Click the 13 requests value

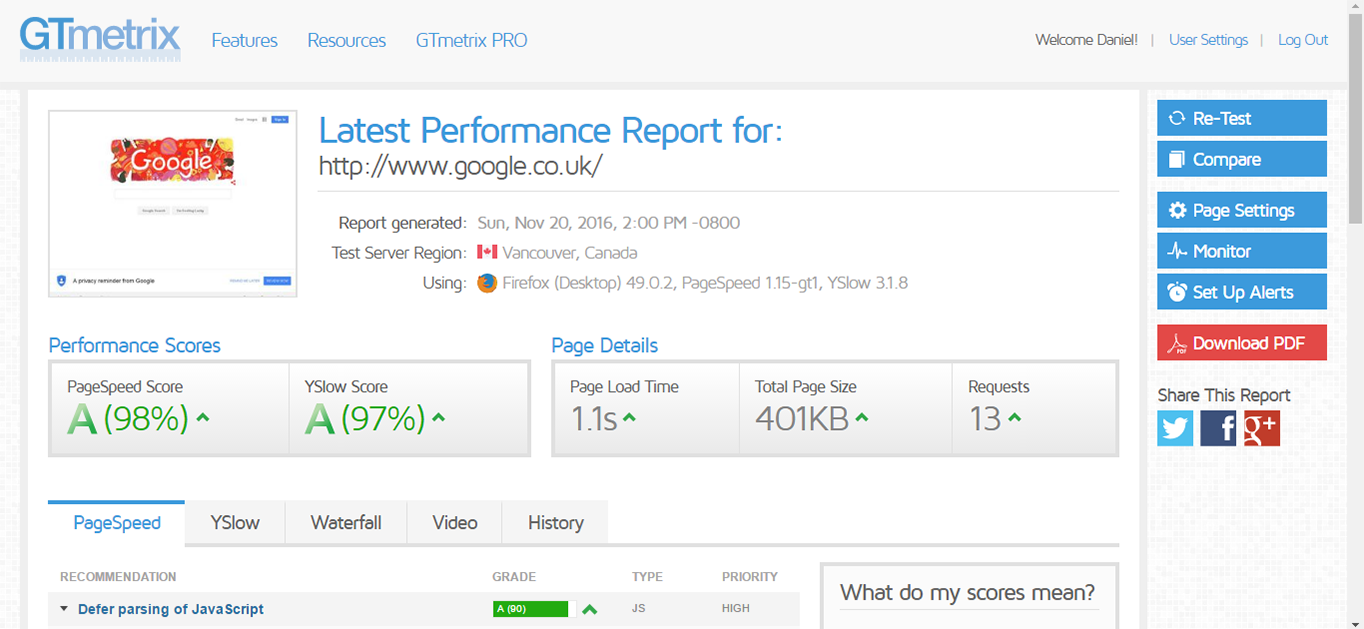point(985,418)
